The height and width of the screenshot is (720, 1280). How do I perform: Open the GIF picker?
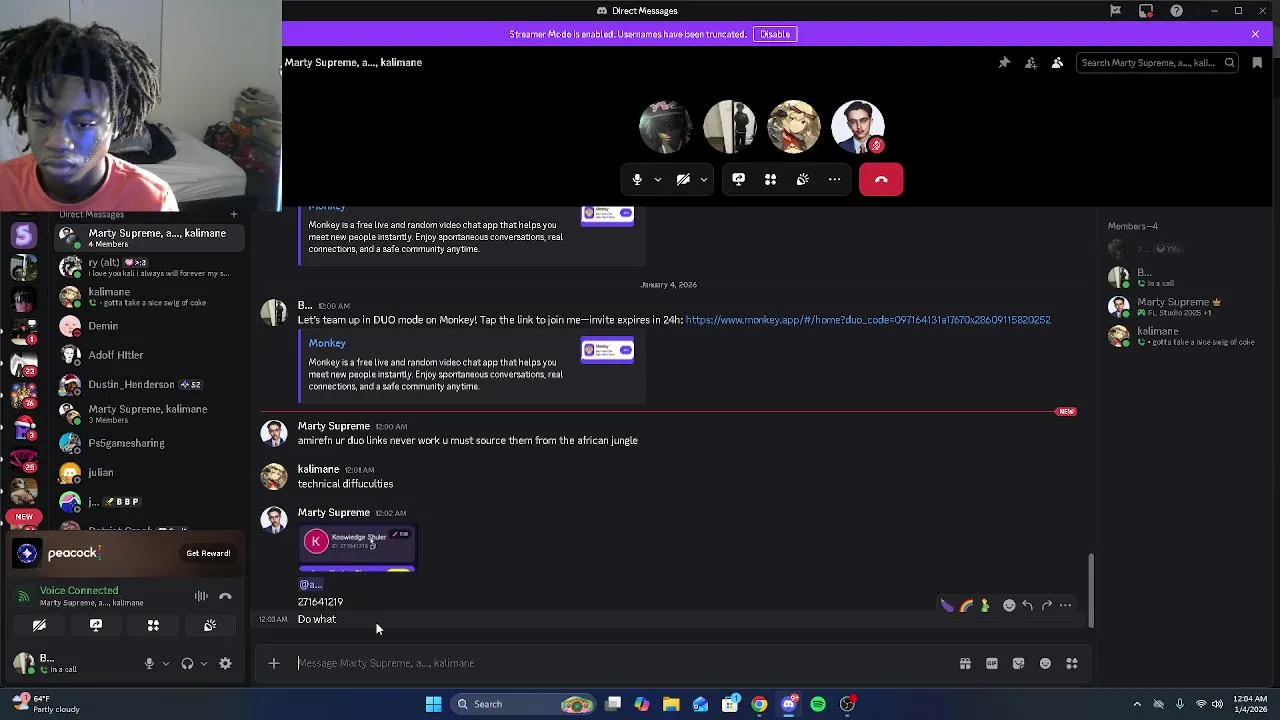click(992, 663)
